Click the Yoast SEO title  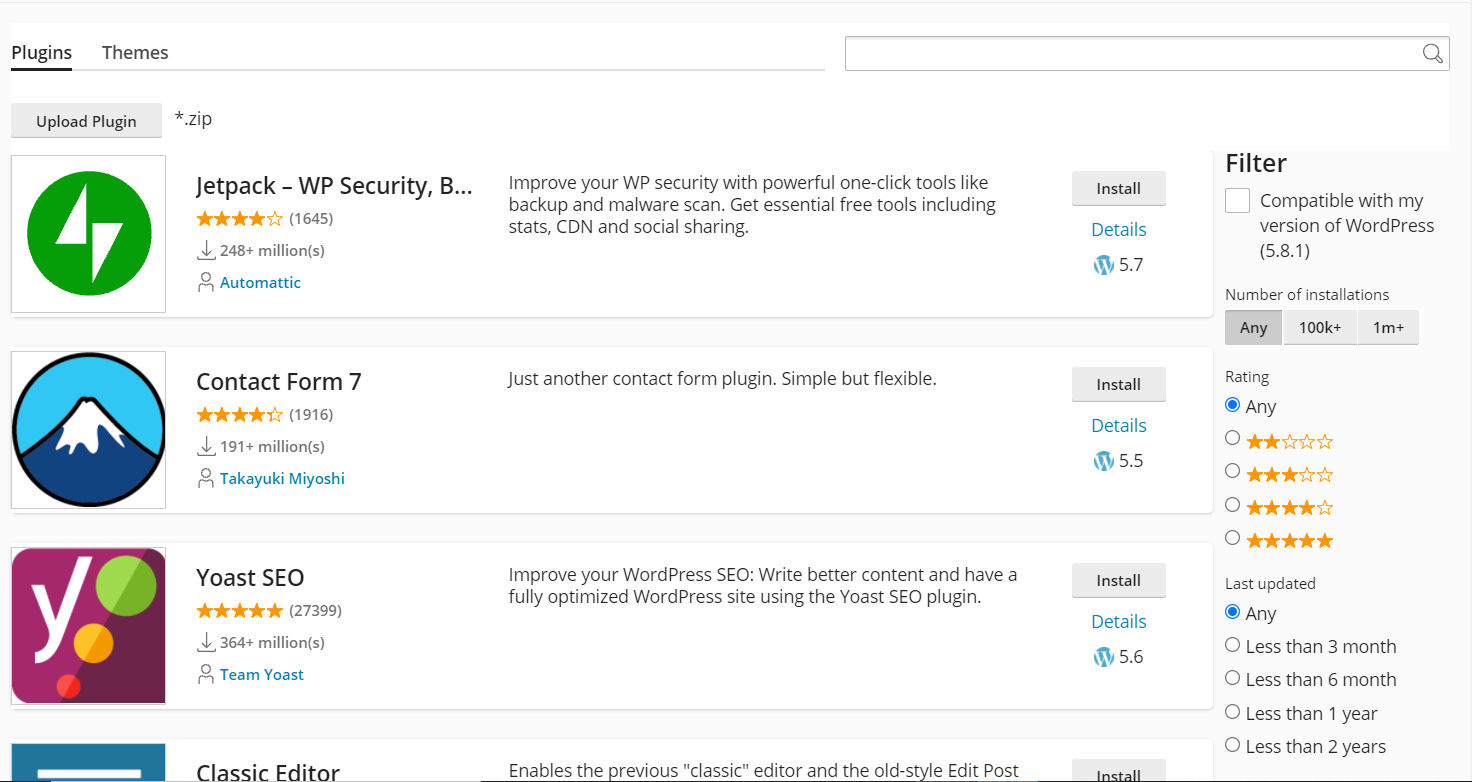[x=250, y=578]
